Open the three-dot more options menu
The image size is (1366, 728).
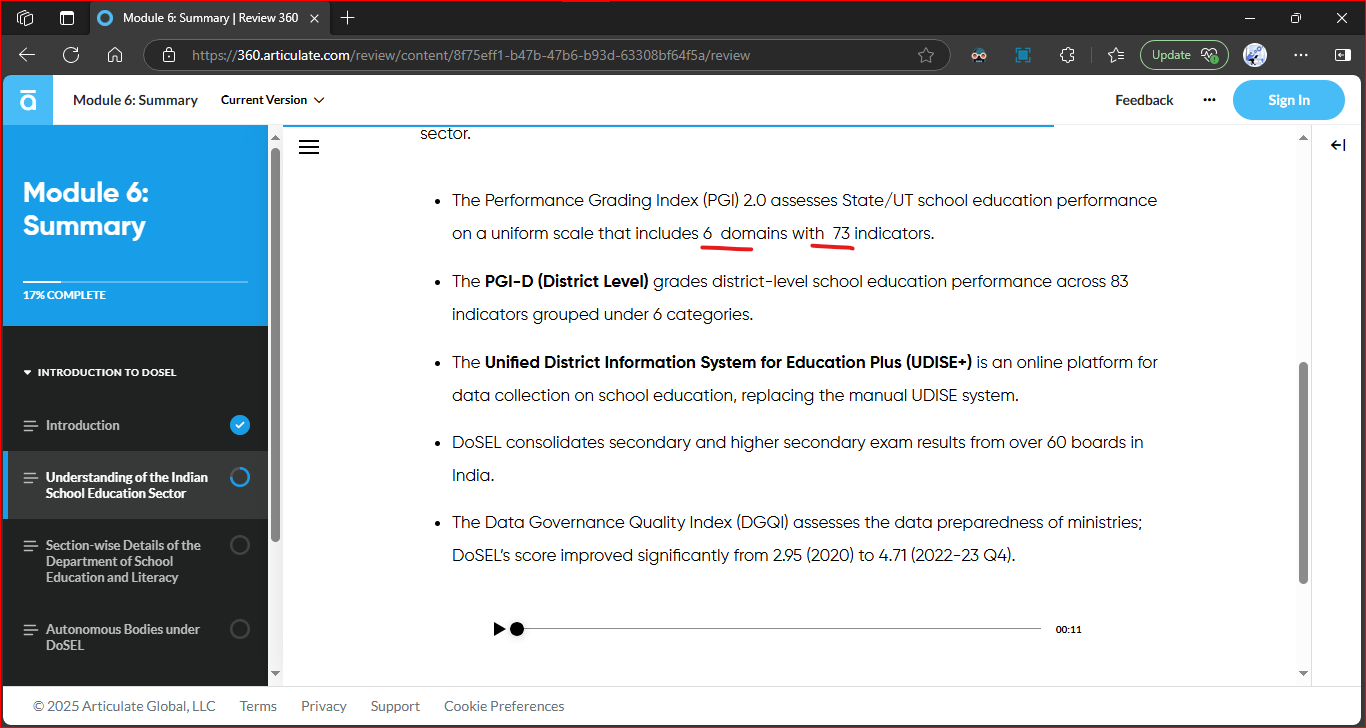tap(1209, 100)
